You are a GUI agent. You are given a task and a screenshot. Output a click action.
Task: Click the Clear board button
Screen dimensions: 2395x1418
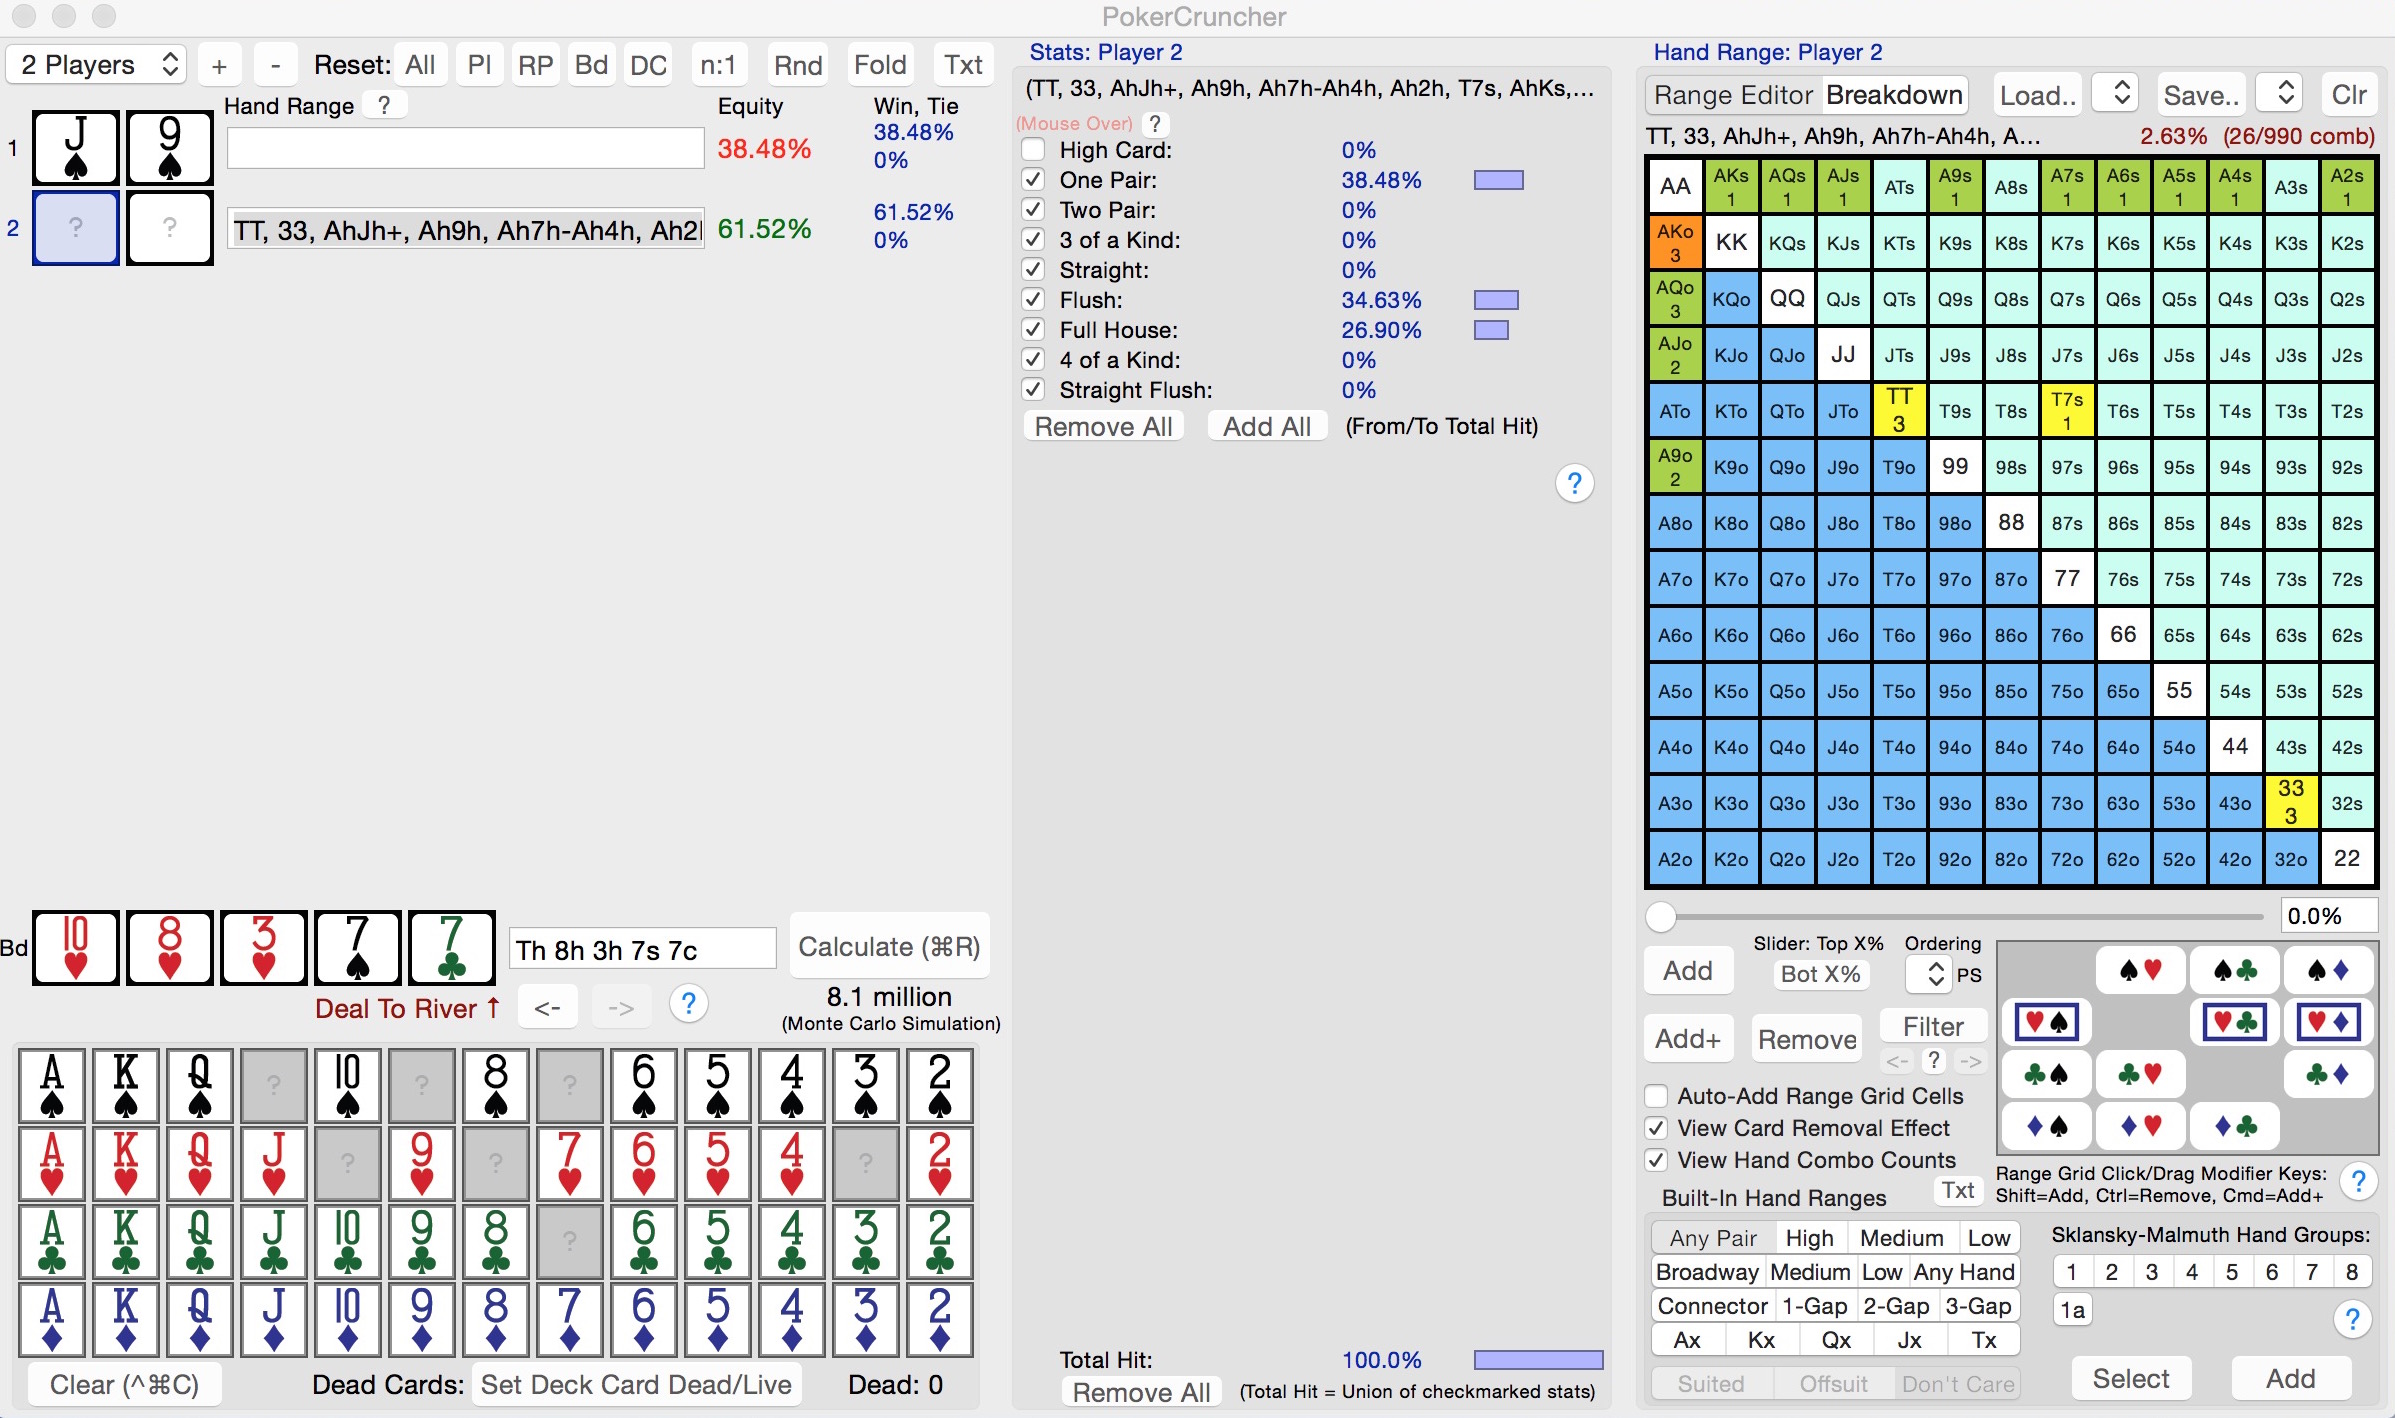click(x=125, y=1385)
